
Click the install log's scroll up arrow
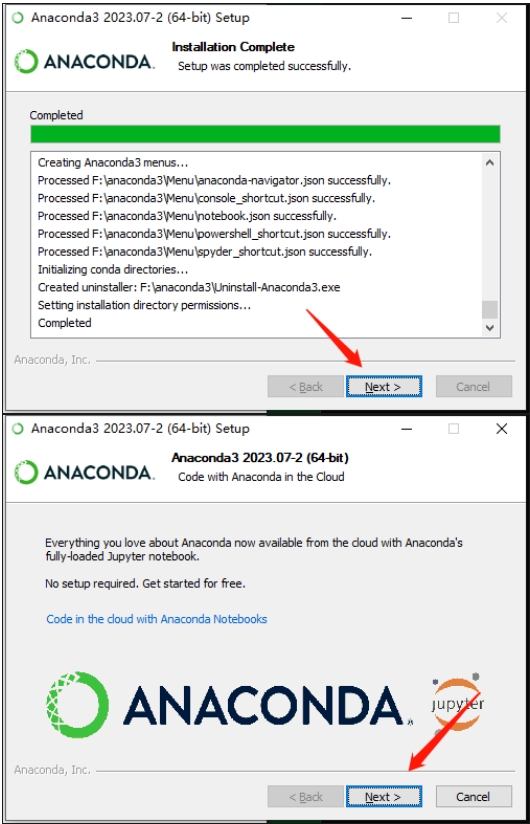[490, 163]
